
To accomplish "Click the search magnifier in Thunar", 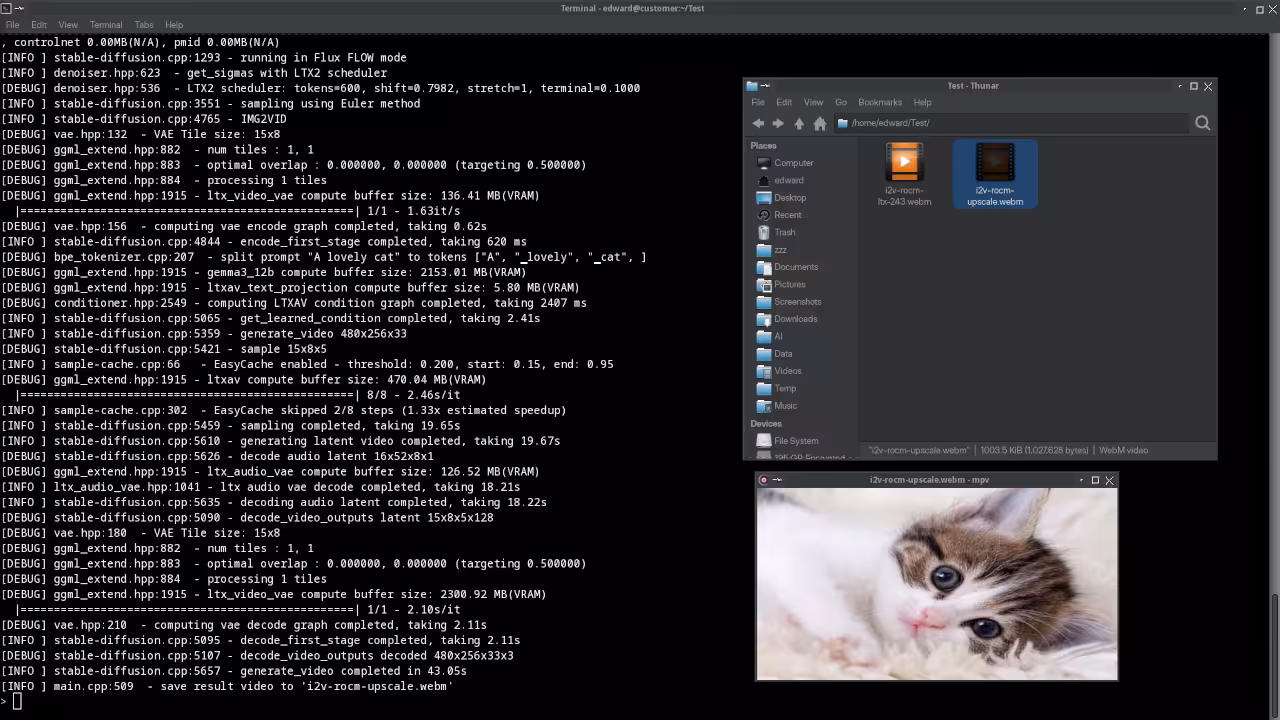I will coord(1202,123).
